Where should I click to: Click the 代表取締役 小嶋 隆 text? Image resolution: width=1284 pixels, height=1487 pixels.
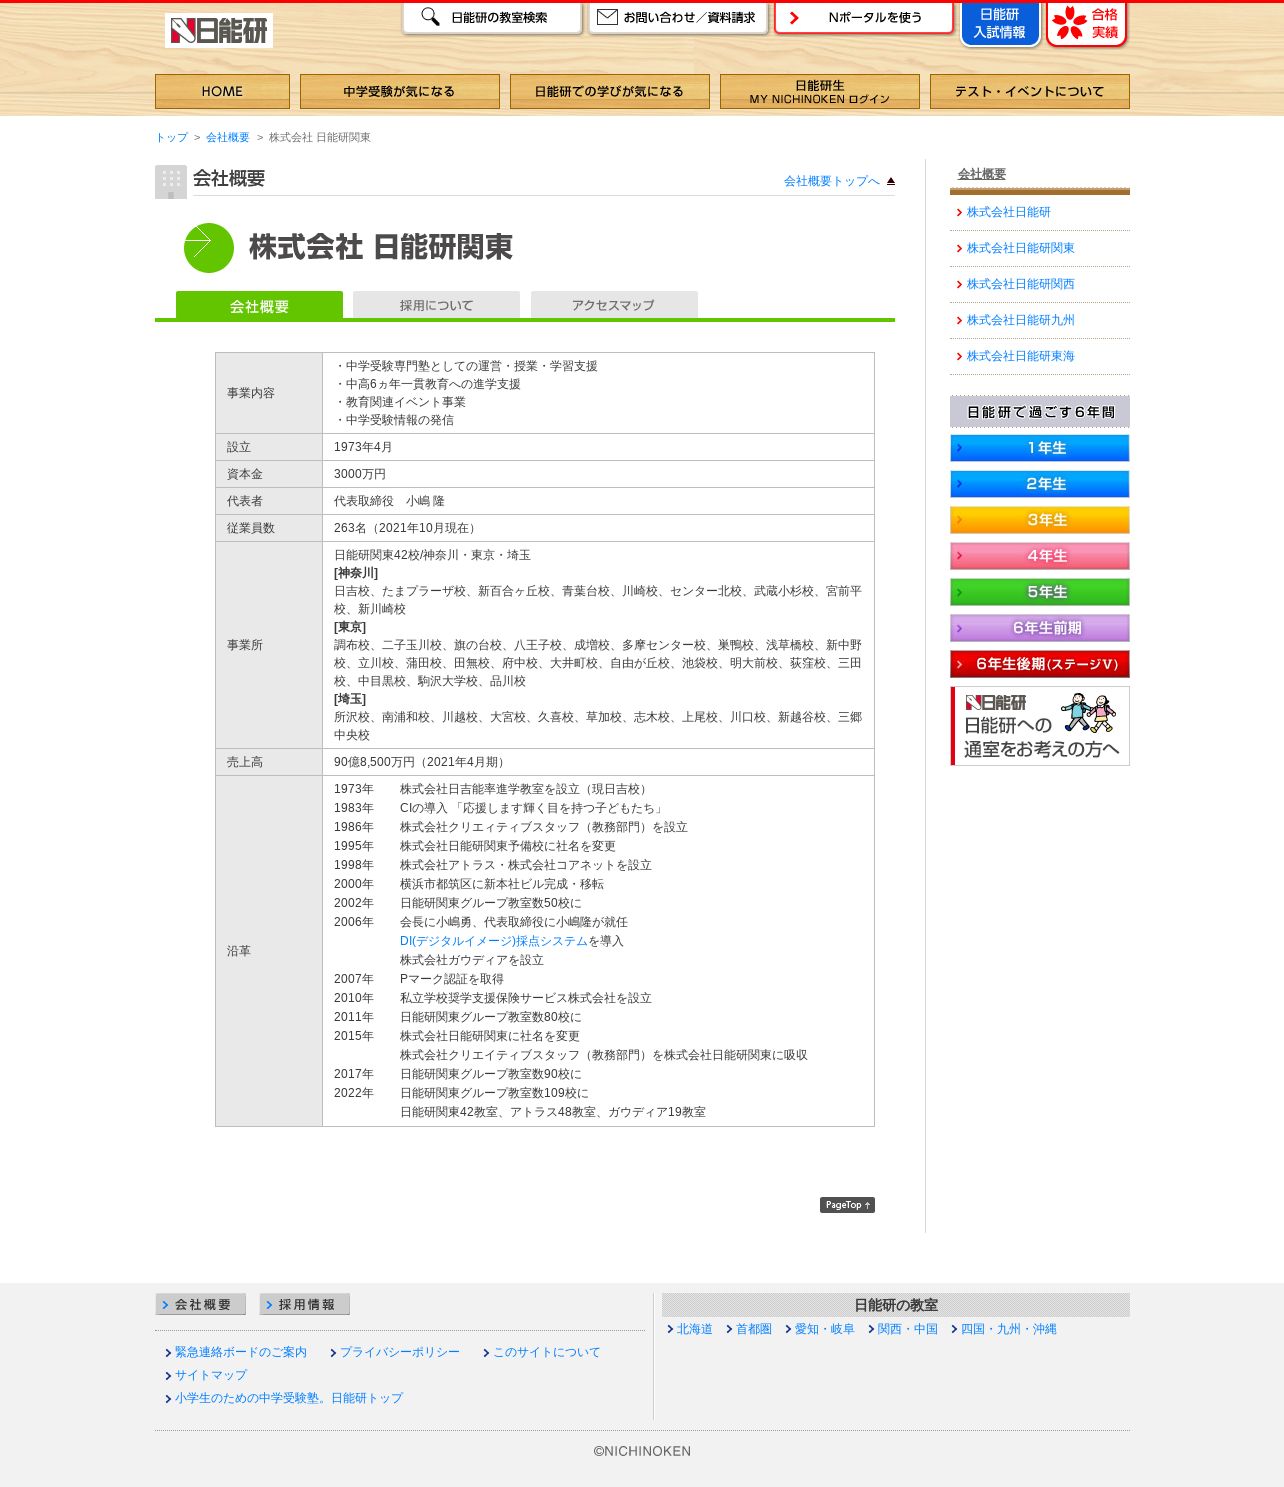click(x=389, y=501)
